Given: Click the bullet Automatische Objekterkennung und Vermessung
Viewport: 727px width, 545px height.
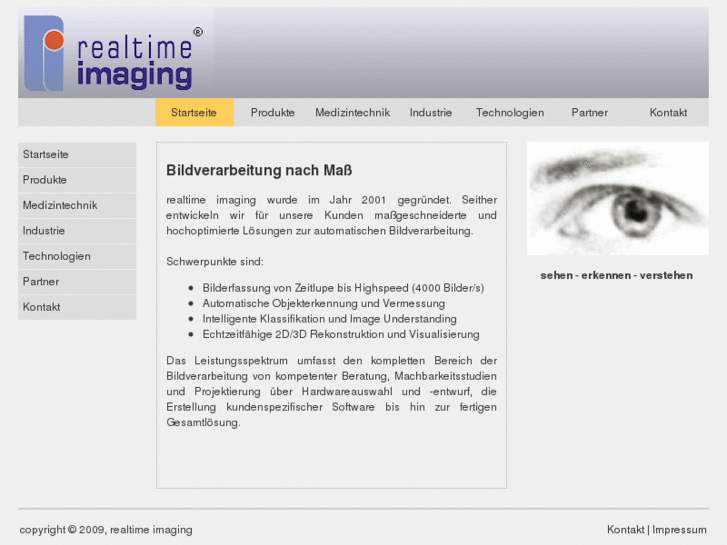Looking at the screenshot, I should pos(324,303).
